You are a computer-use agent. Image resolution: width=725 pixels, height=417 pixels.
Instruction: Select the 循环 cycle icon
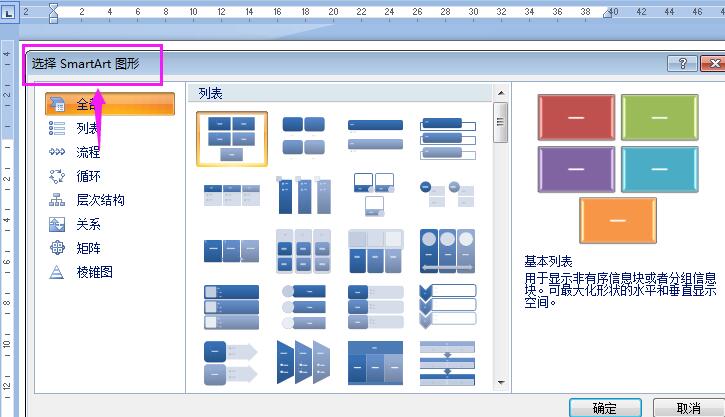click(x=57, y=176)
